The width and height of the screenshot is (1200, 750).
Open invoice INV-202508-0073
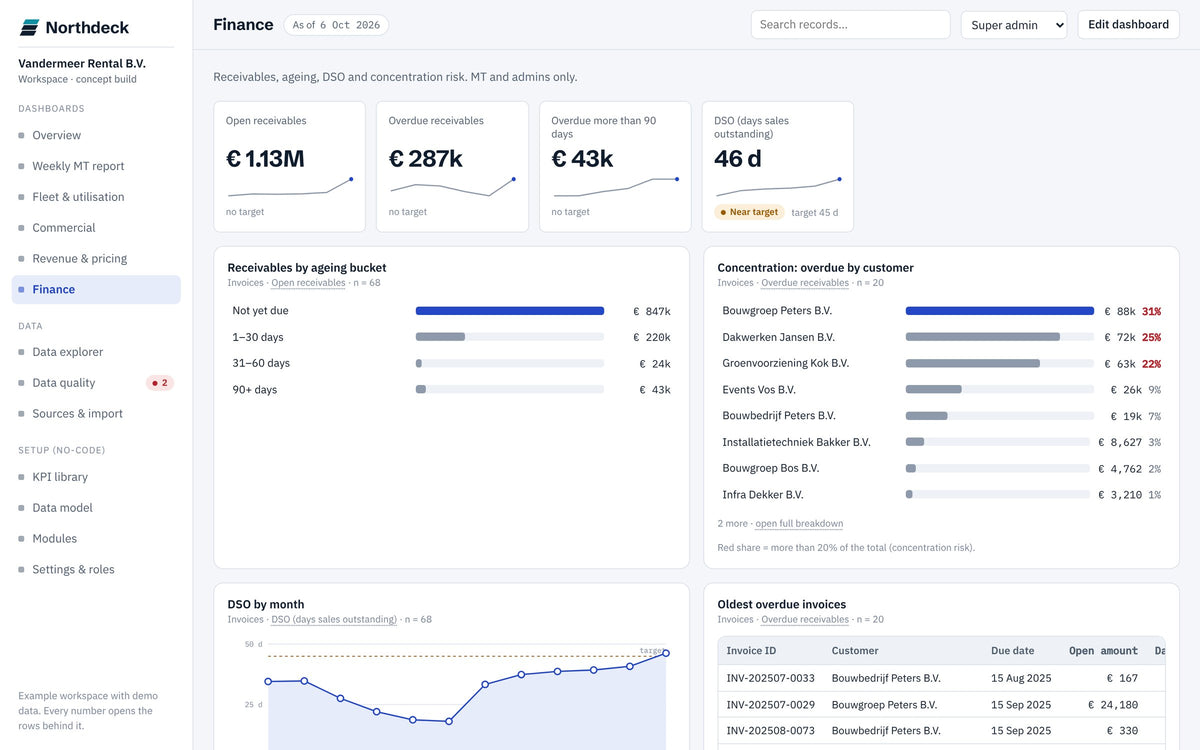770,730
